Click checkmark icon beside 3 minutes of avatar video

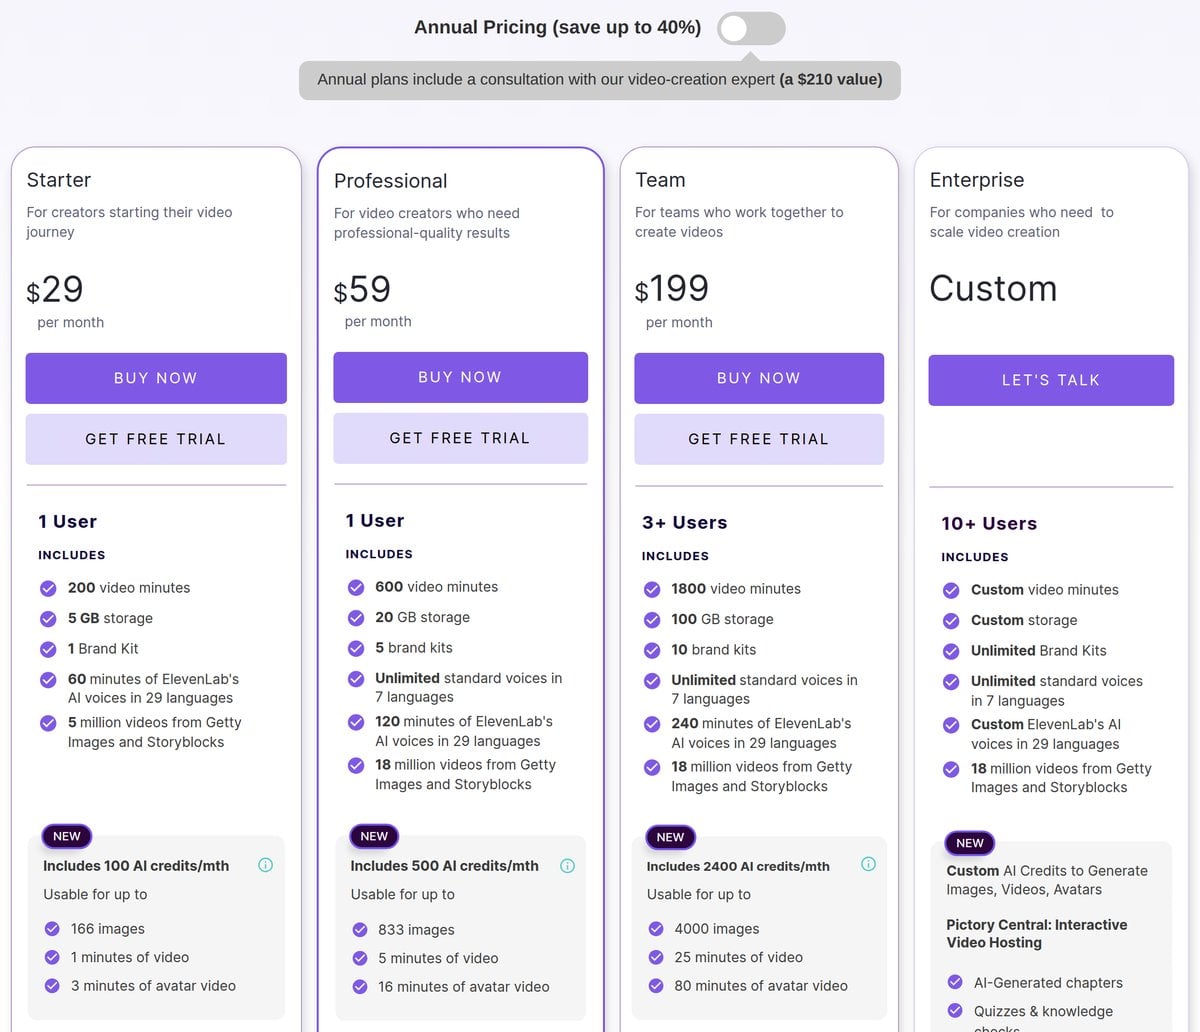pyautogui.click(x=52, y=986)
